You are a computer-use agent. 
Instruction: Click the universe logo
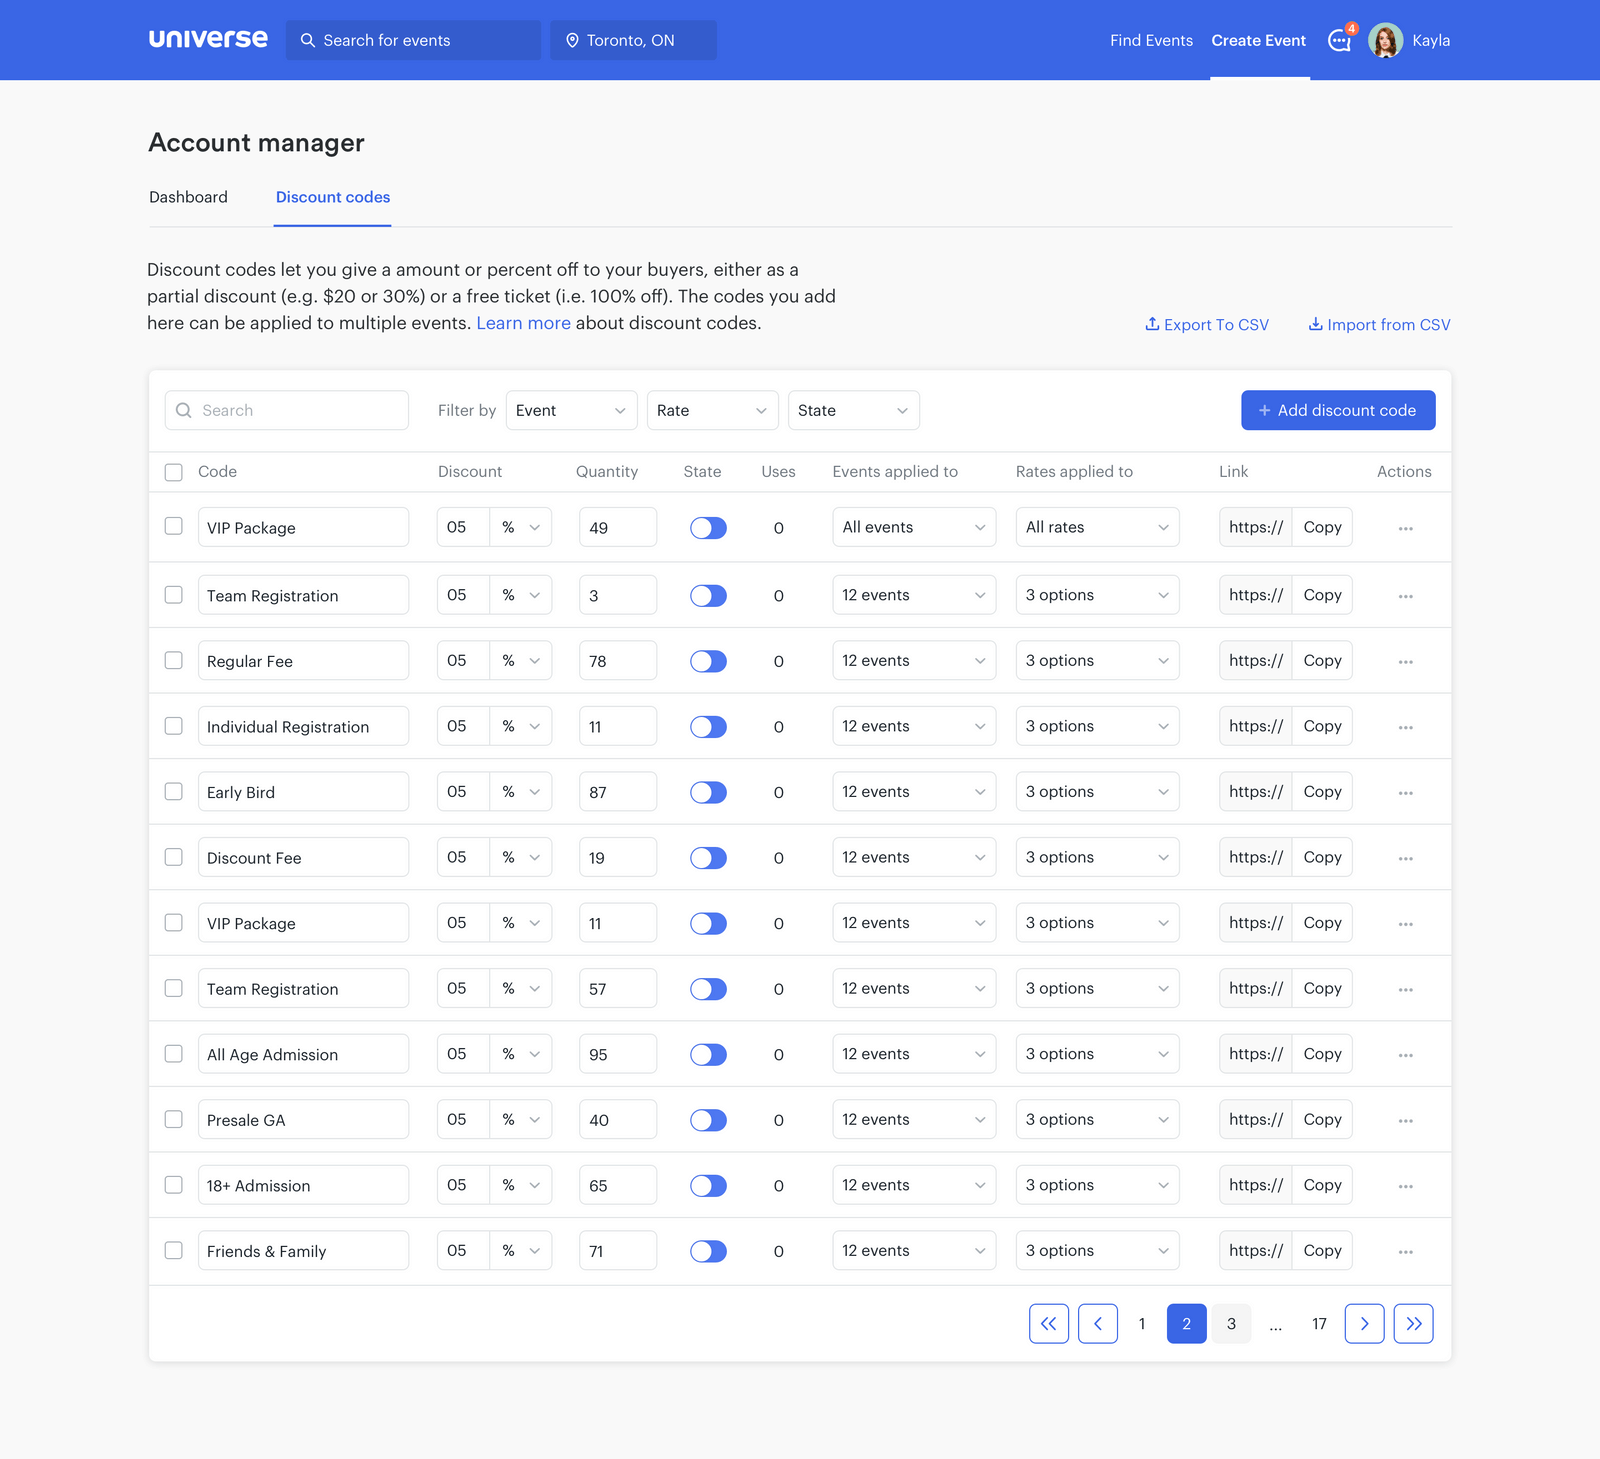click(x=207, y=39)
